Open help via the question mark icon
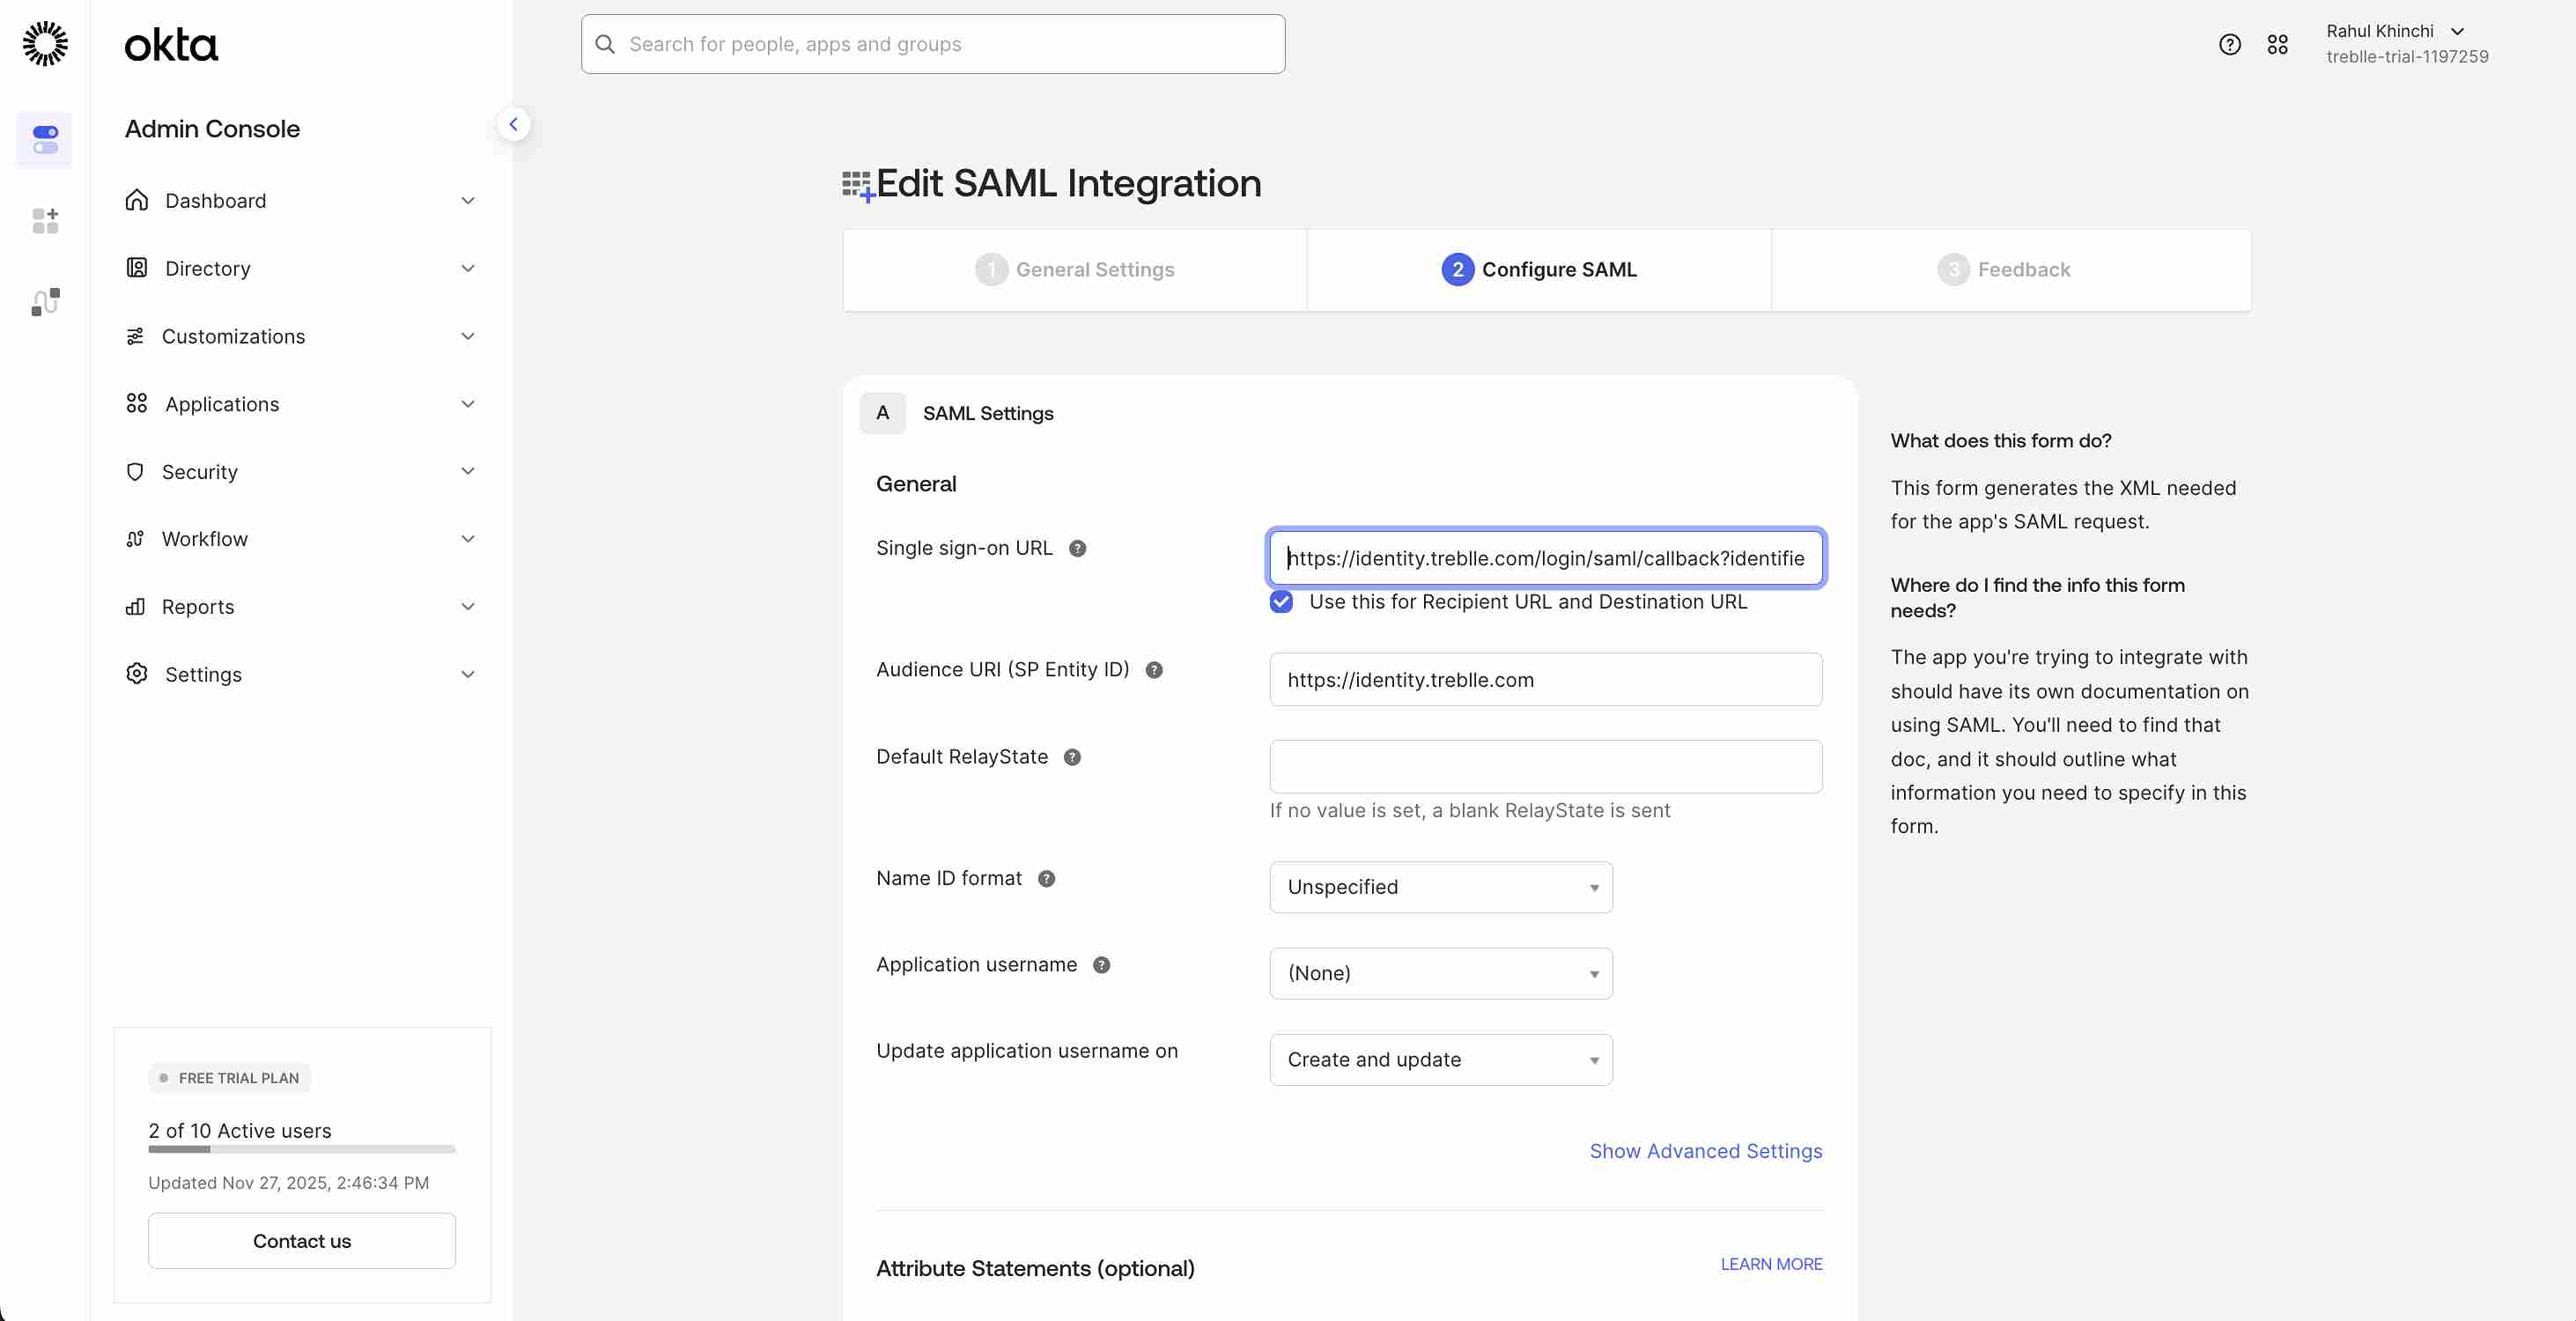 point(2229,44)
